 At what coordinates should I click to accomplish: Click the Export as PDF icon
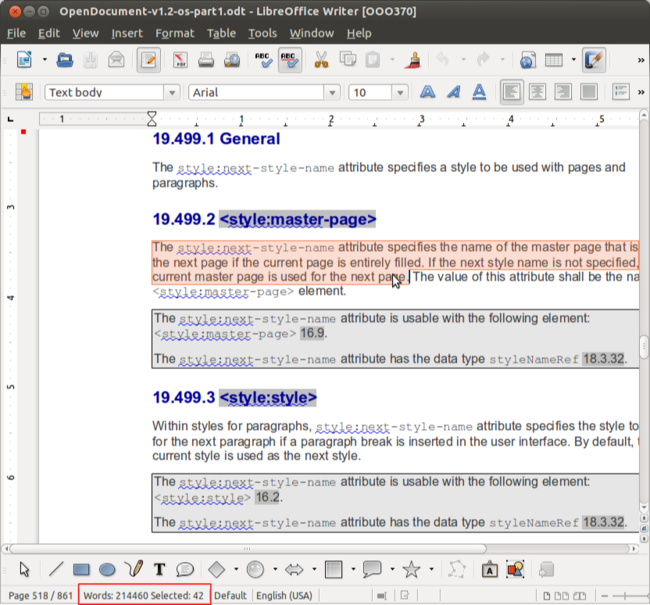tap(182, 60)
